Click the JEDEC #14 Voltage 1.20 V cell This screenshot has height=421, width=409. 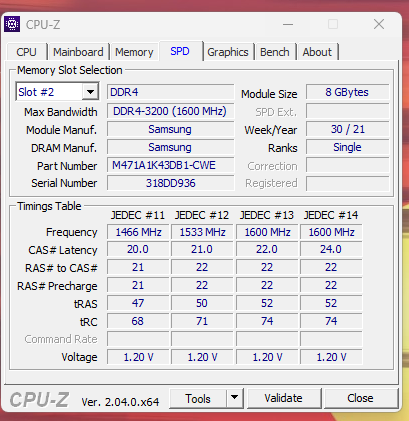[x=331, y=357]
